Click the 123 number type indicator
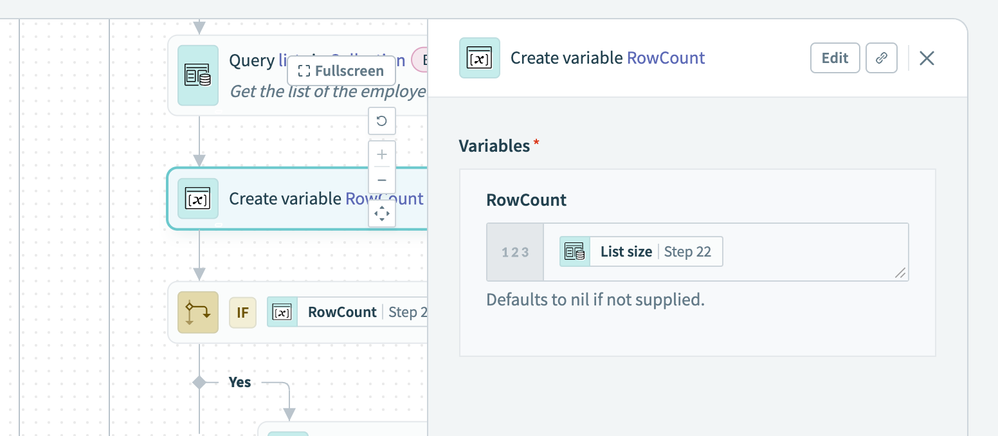The image size is (998, 436). tap(515, 252)
